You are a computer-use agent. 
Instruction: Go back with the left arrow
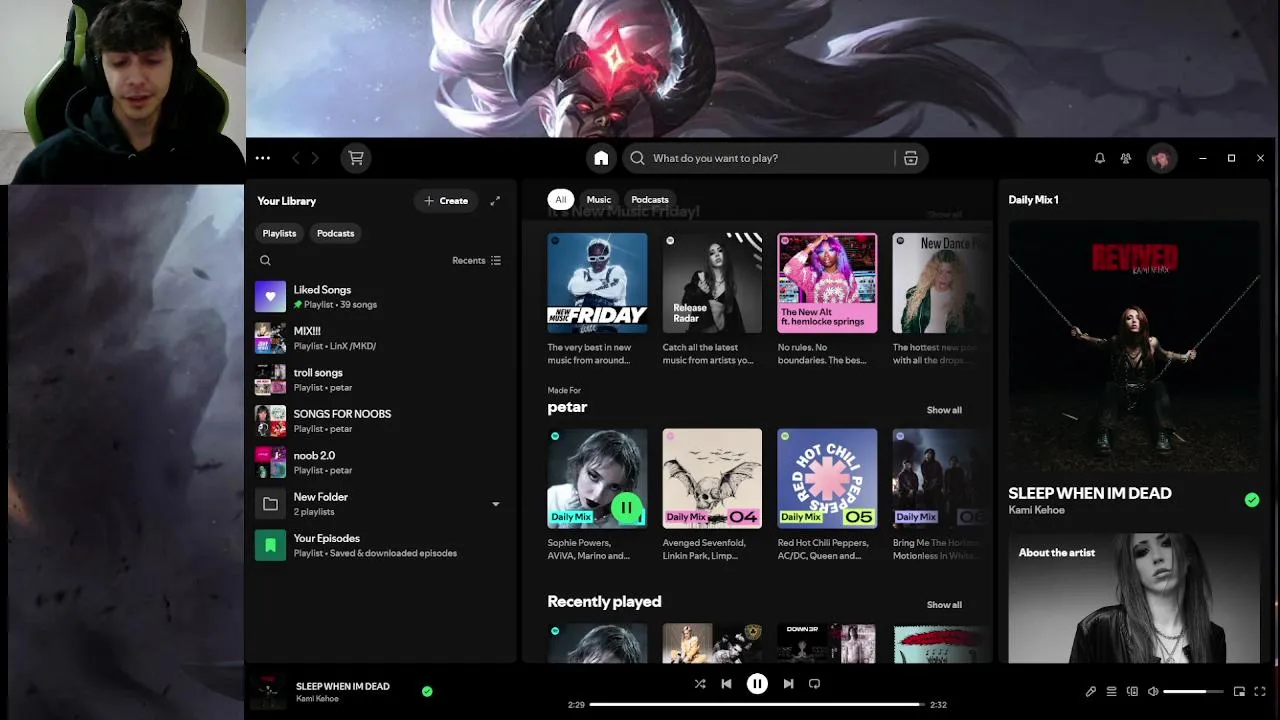pyautogui.click(x=296, y=158)
